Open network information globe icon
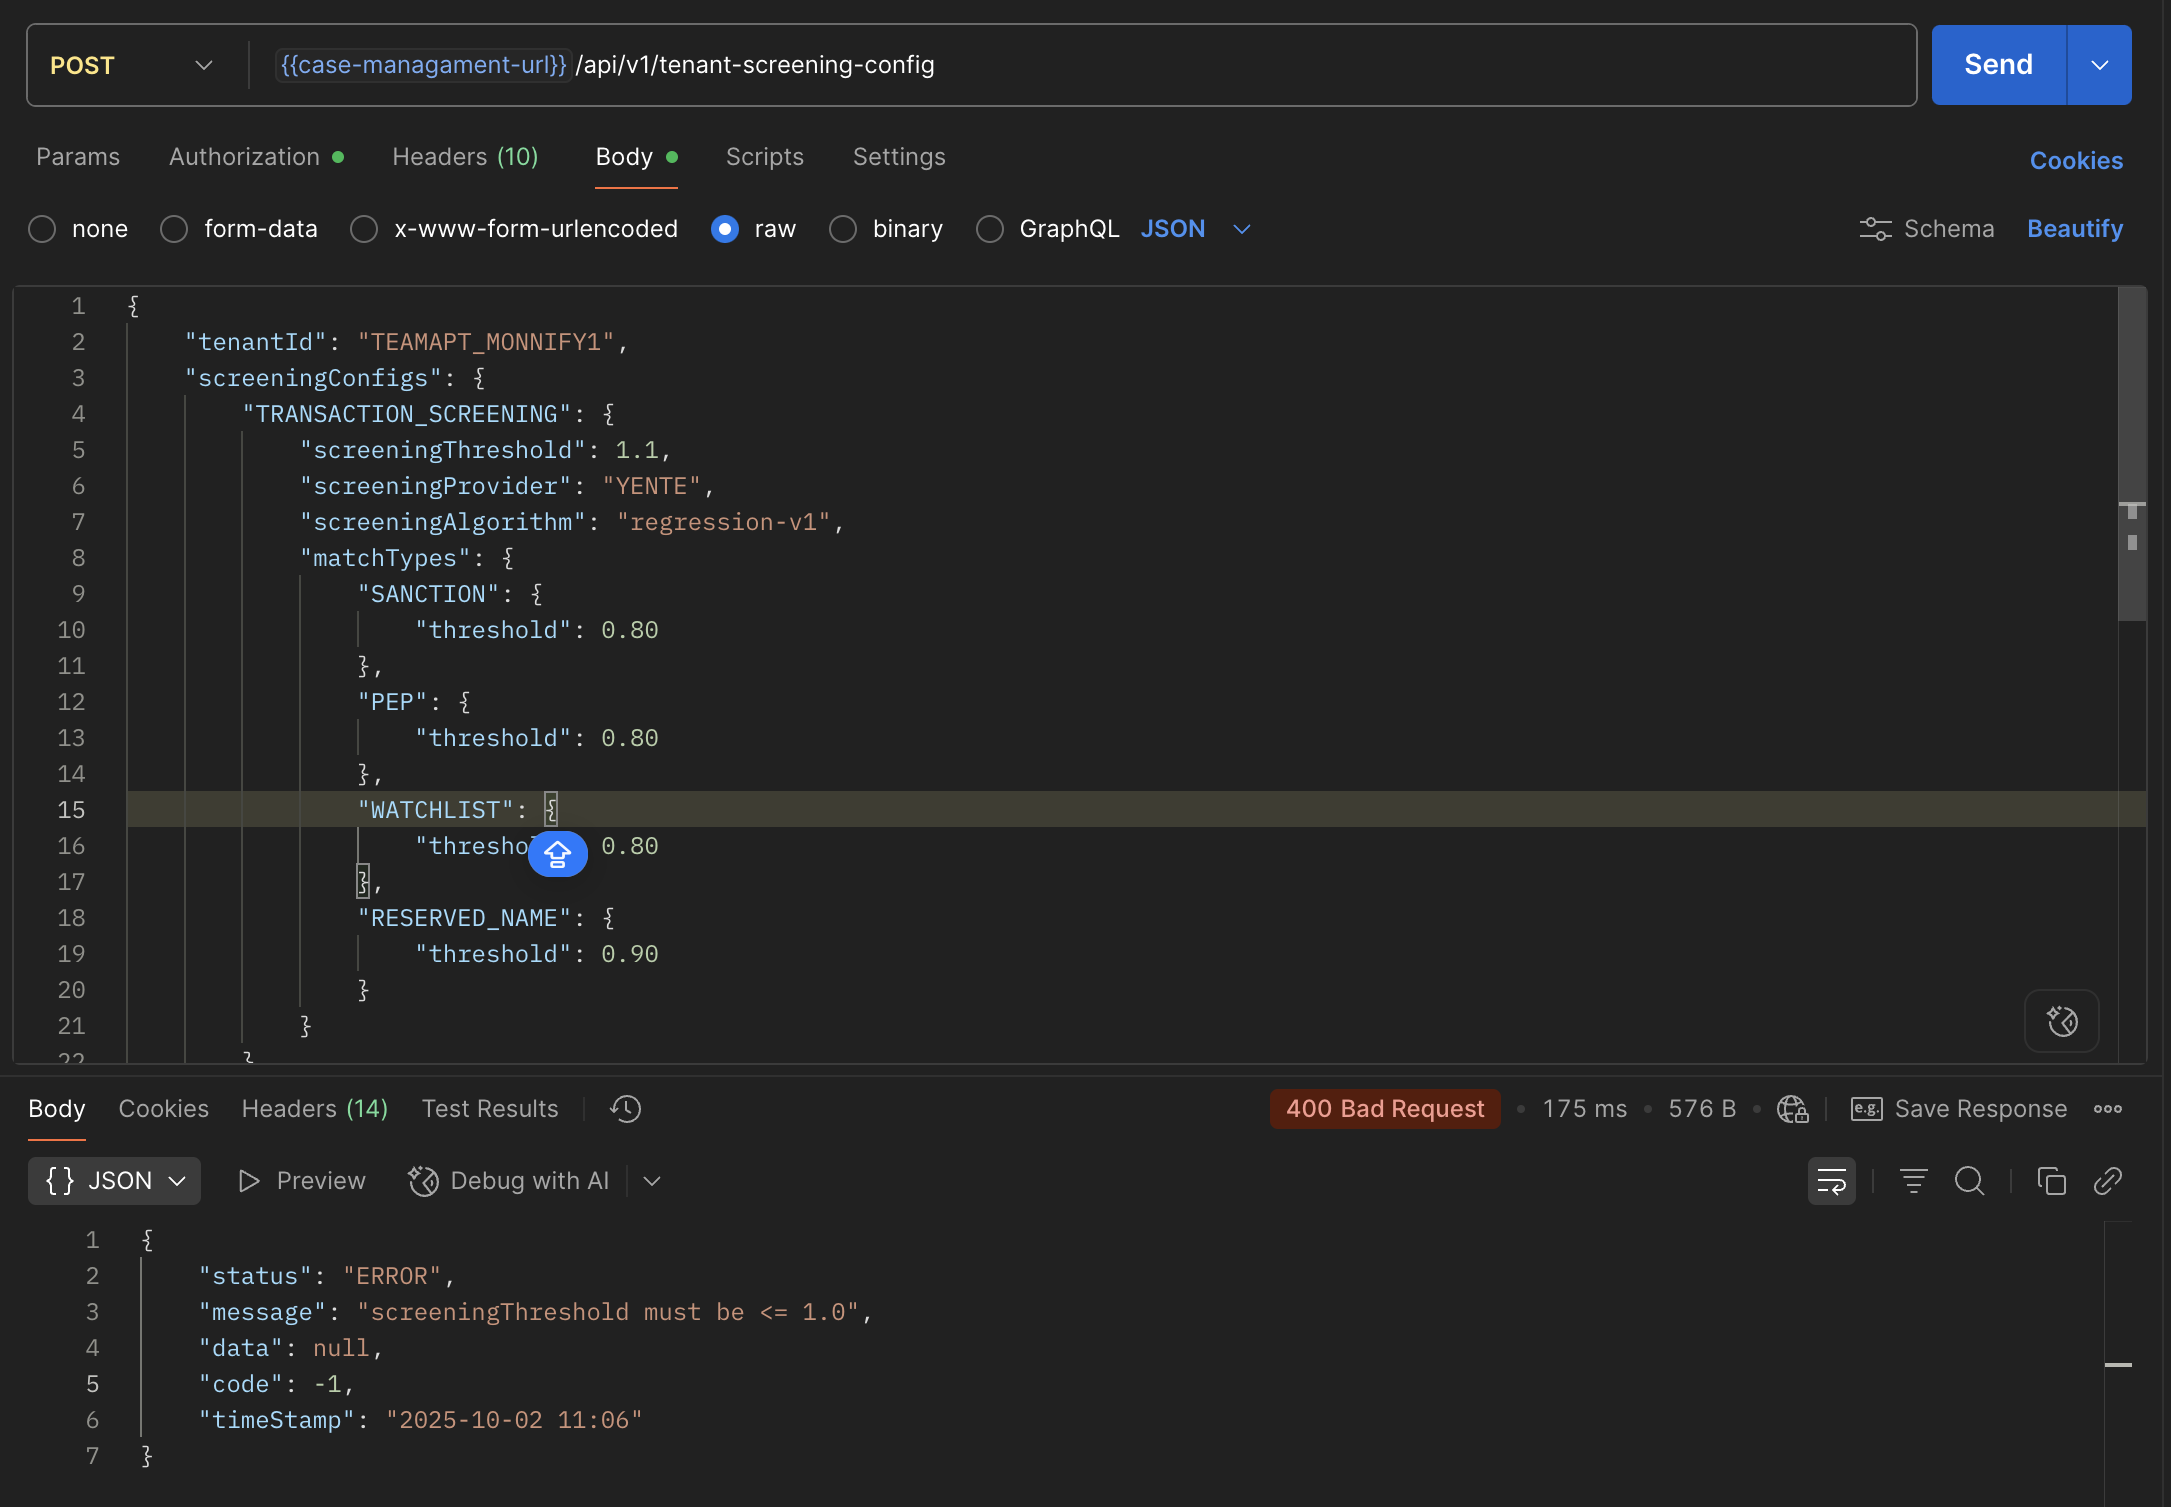The image size is (2171, 1507). tap(1792, 1109)
